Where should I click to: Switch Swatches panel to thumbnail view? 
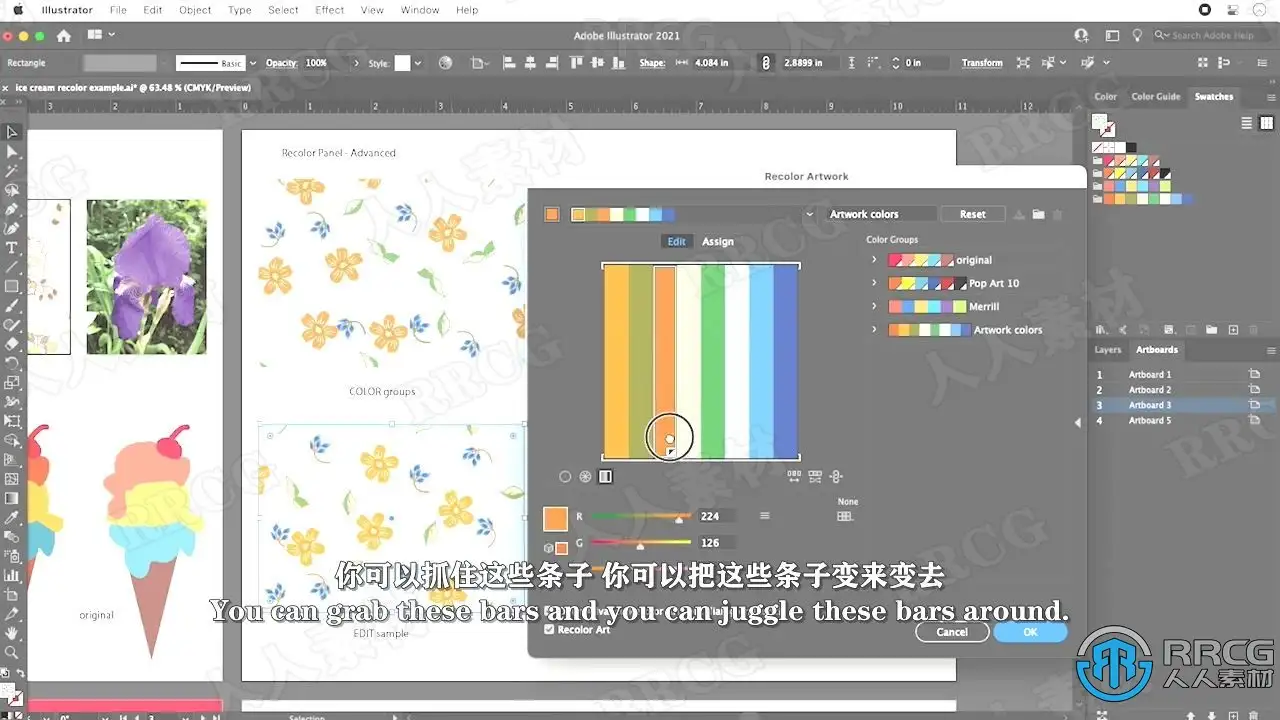[x=1266, y=123]
